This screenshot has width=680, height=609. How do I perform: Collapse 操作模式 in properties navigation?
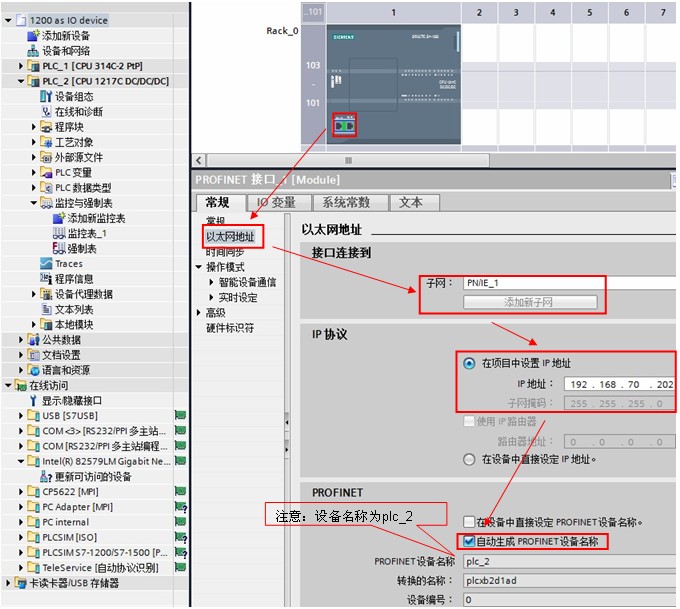point(199,267)
